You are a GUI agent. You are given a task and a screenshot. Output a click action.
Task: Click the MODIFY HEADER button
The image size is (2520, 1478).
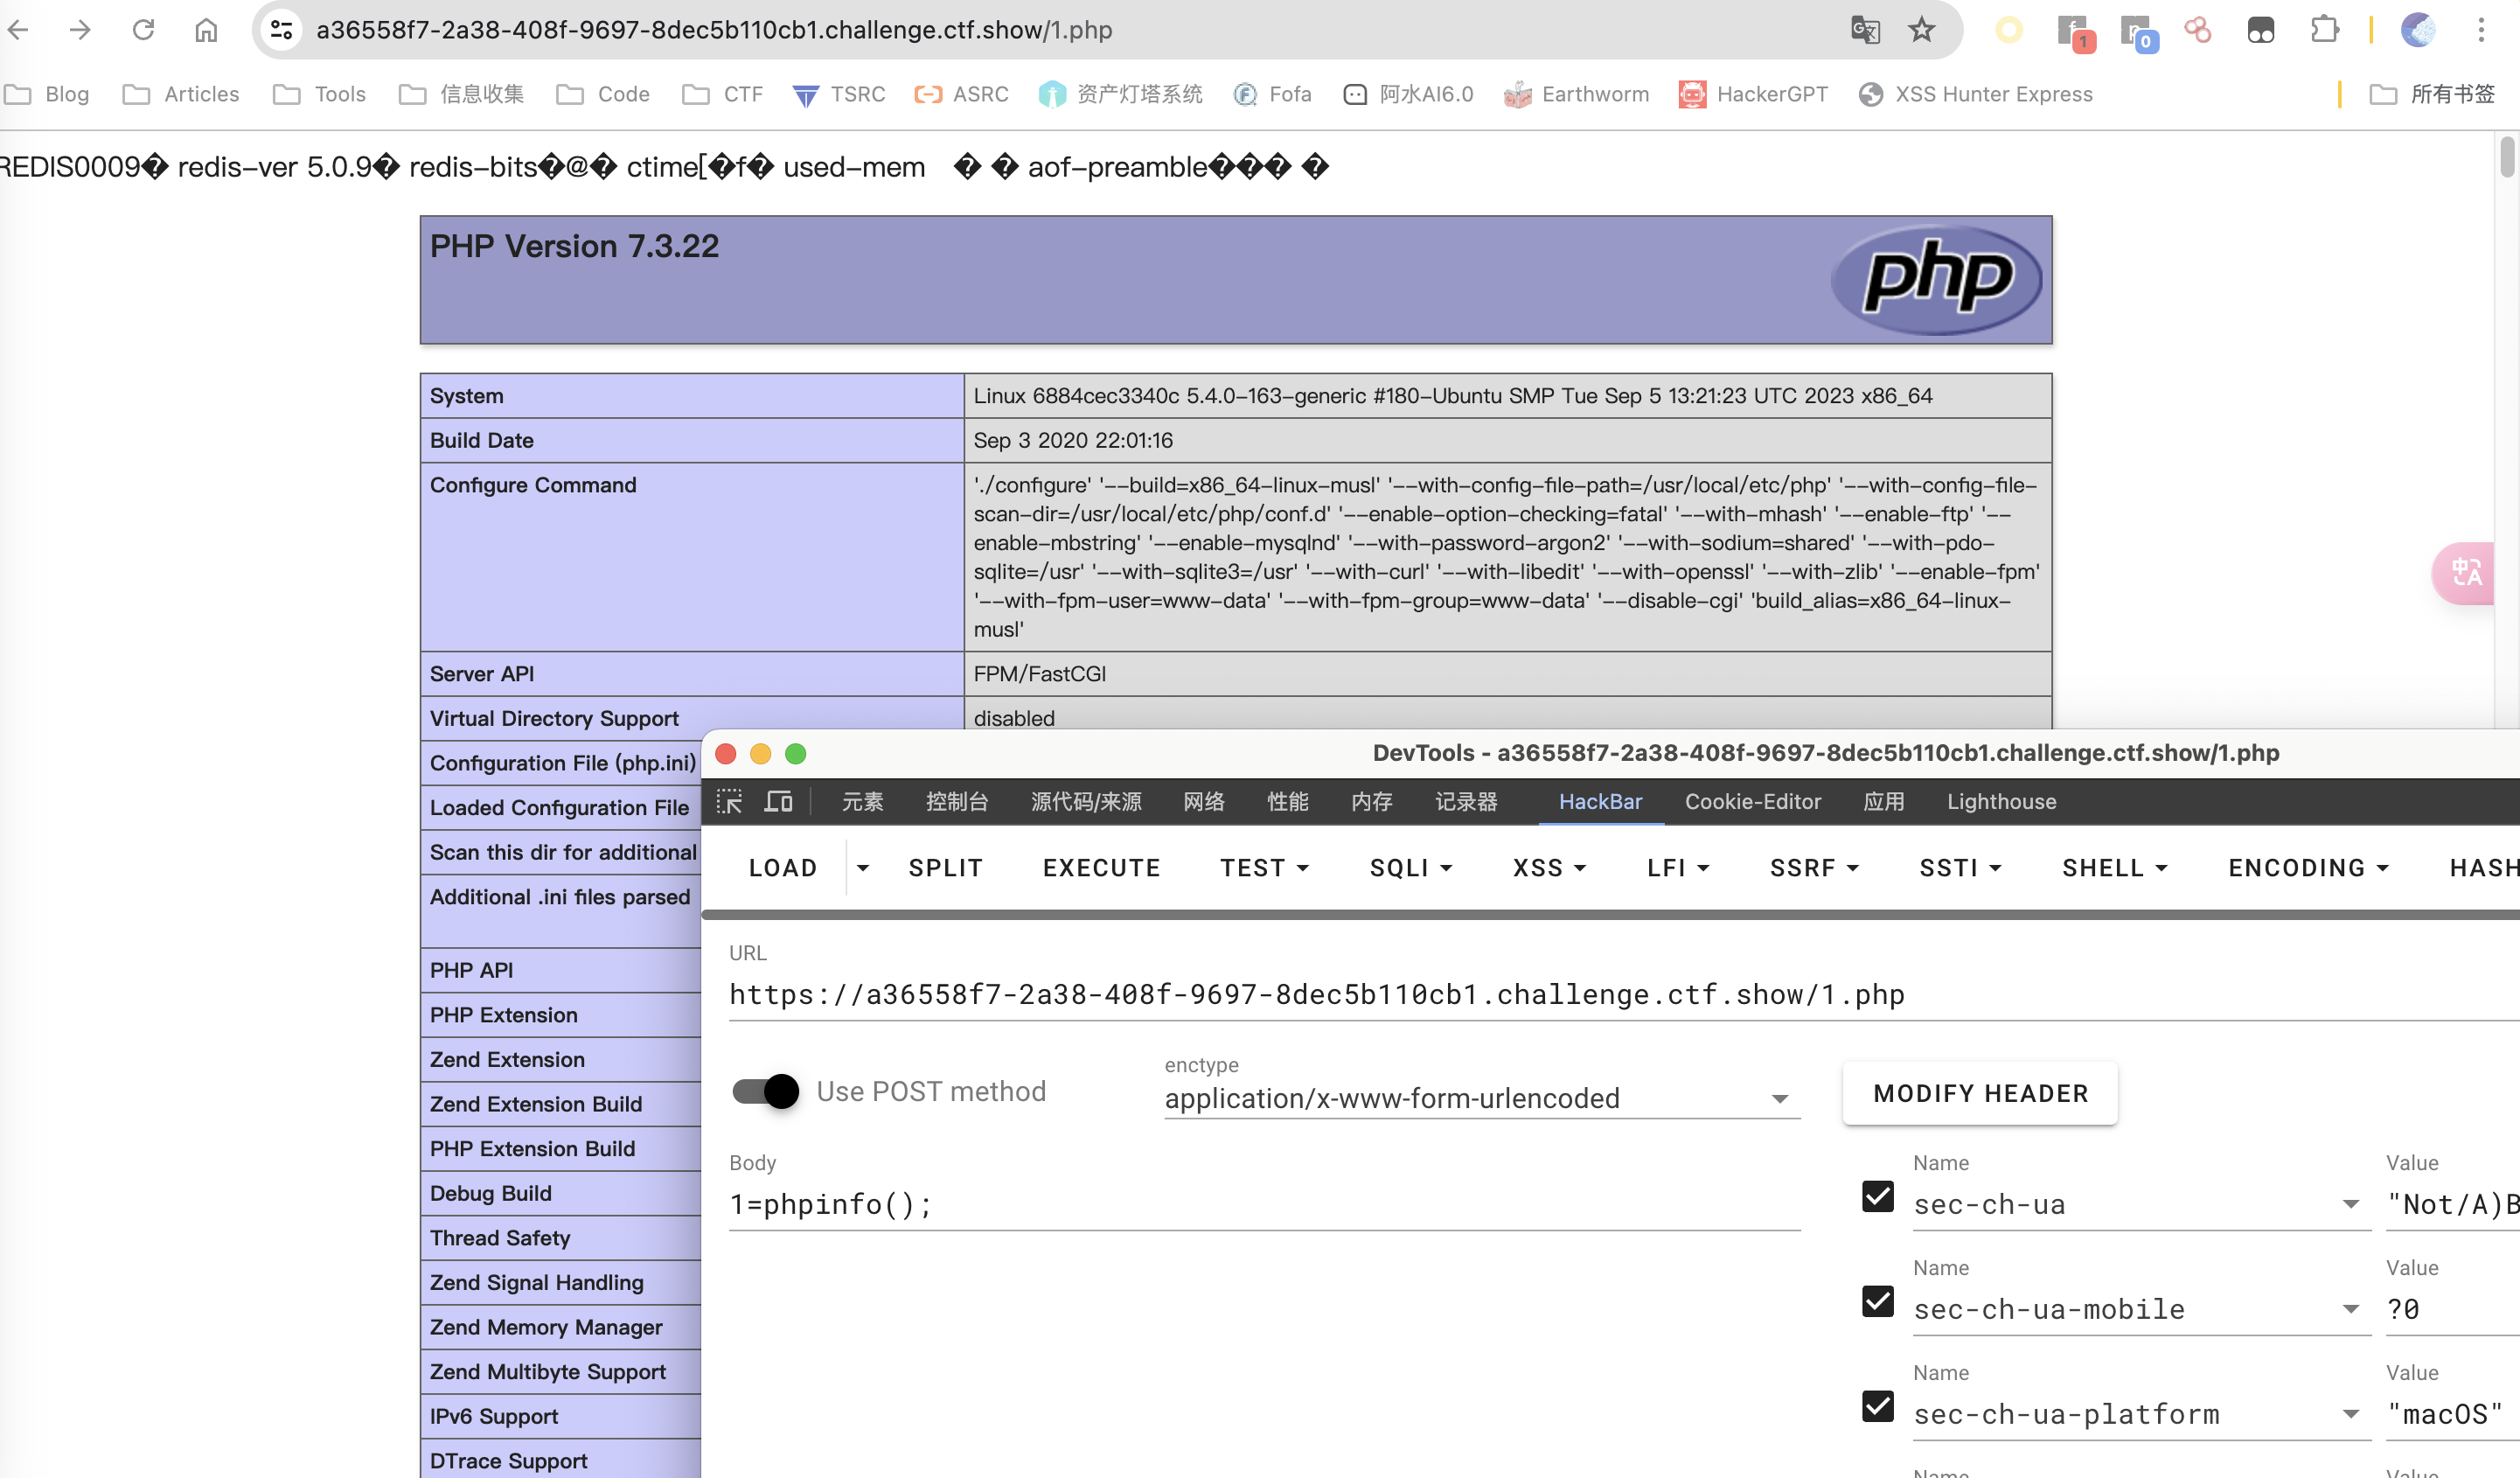click(1980, 1093)
